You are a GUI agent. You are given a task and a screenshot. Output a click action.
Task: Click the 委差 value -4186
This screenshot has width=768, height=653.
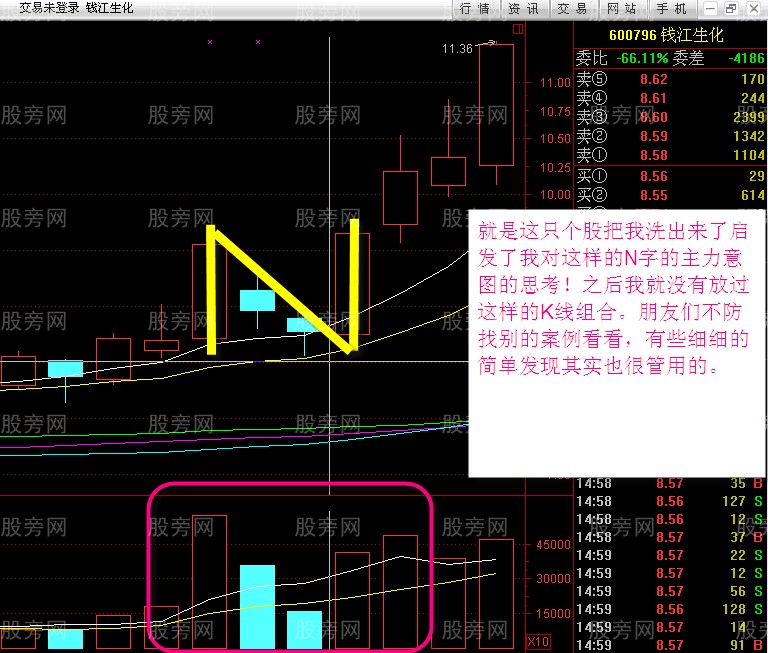[x=746, y=58]
